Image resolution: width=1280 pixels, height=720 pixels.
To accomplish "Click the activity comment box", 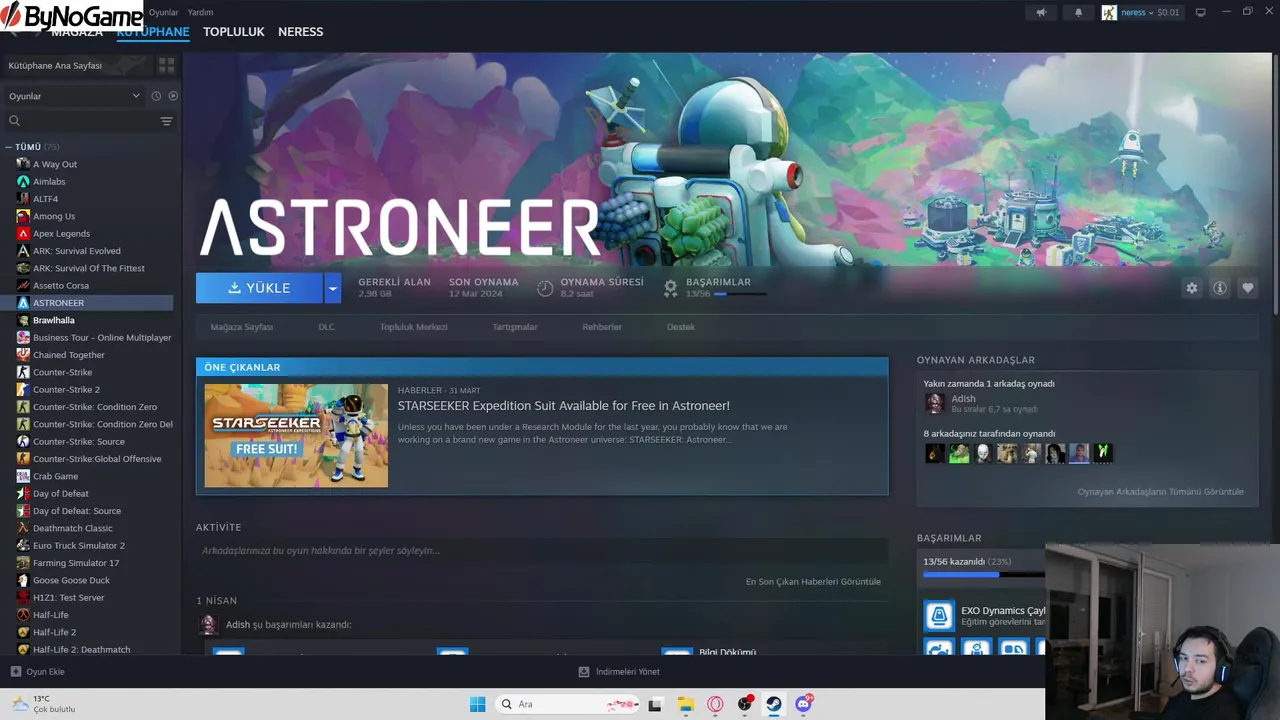I will [x=542, y=551].
